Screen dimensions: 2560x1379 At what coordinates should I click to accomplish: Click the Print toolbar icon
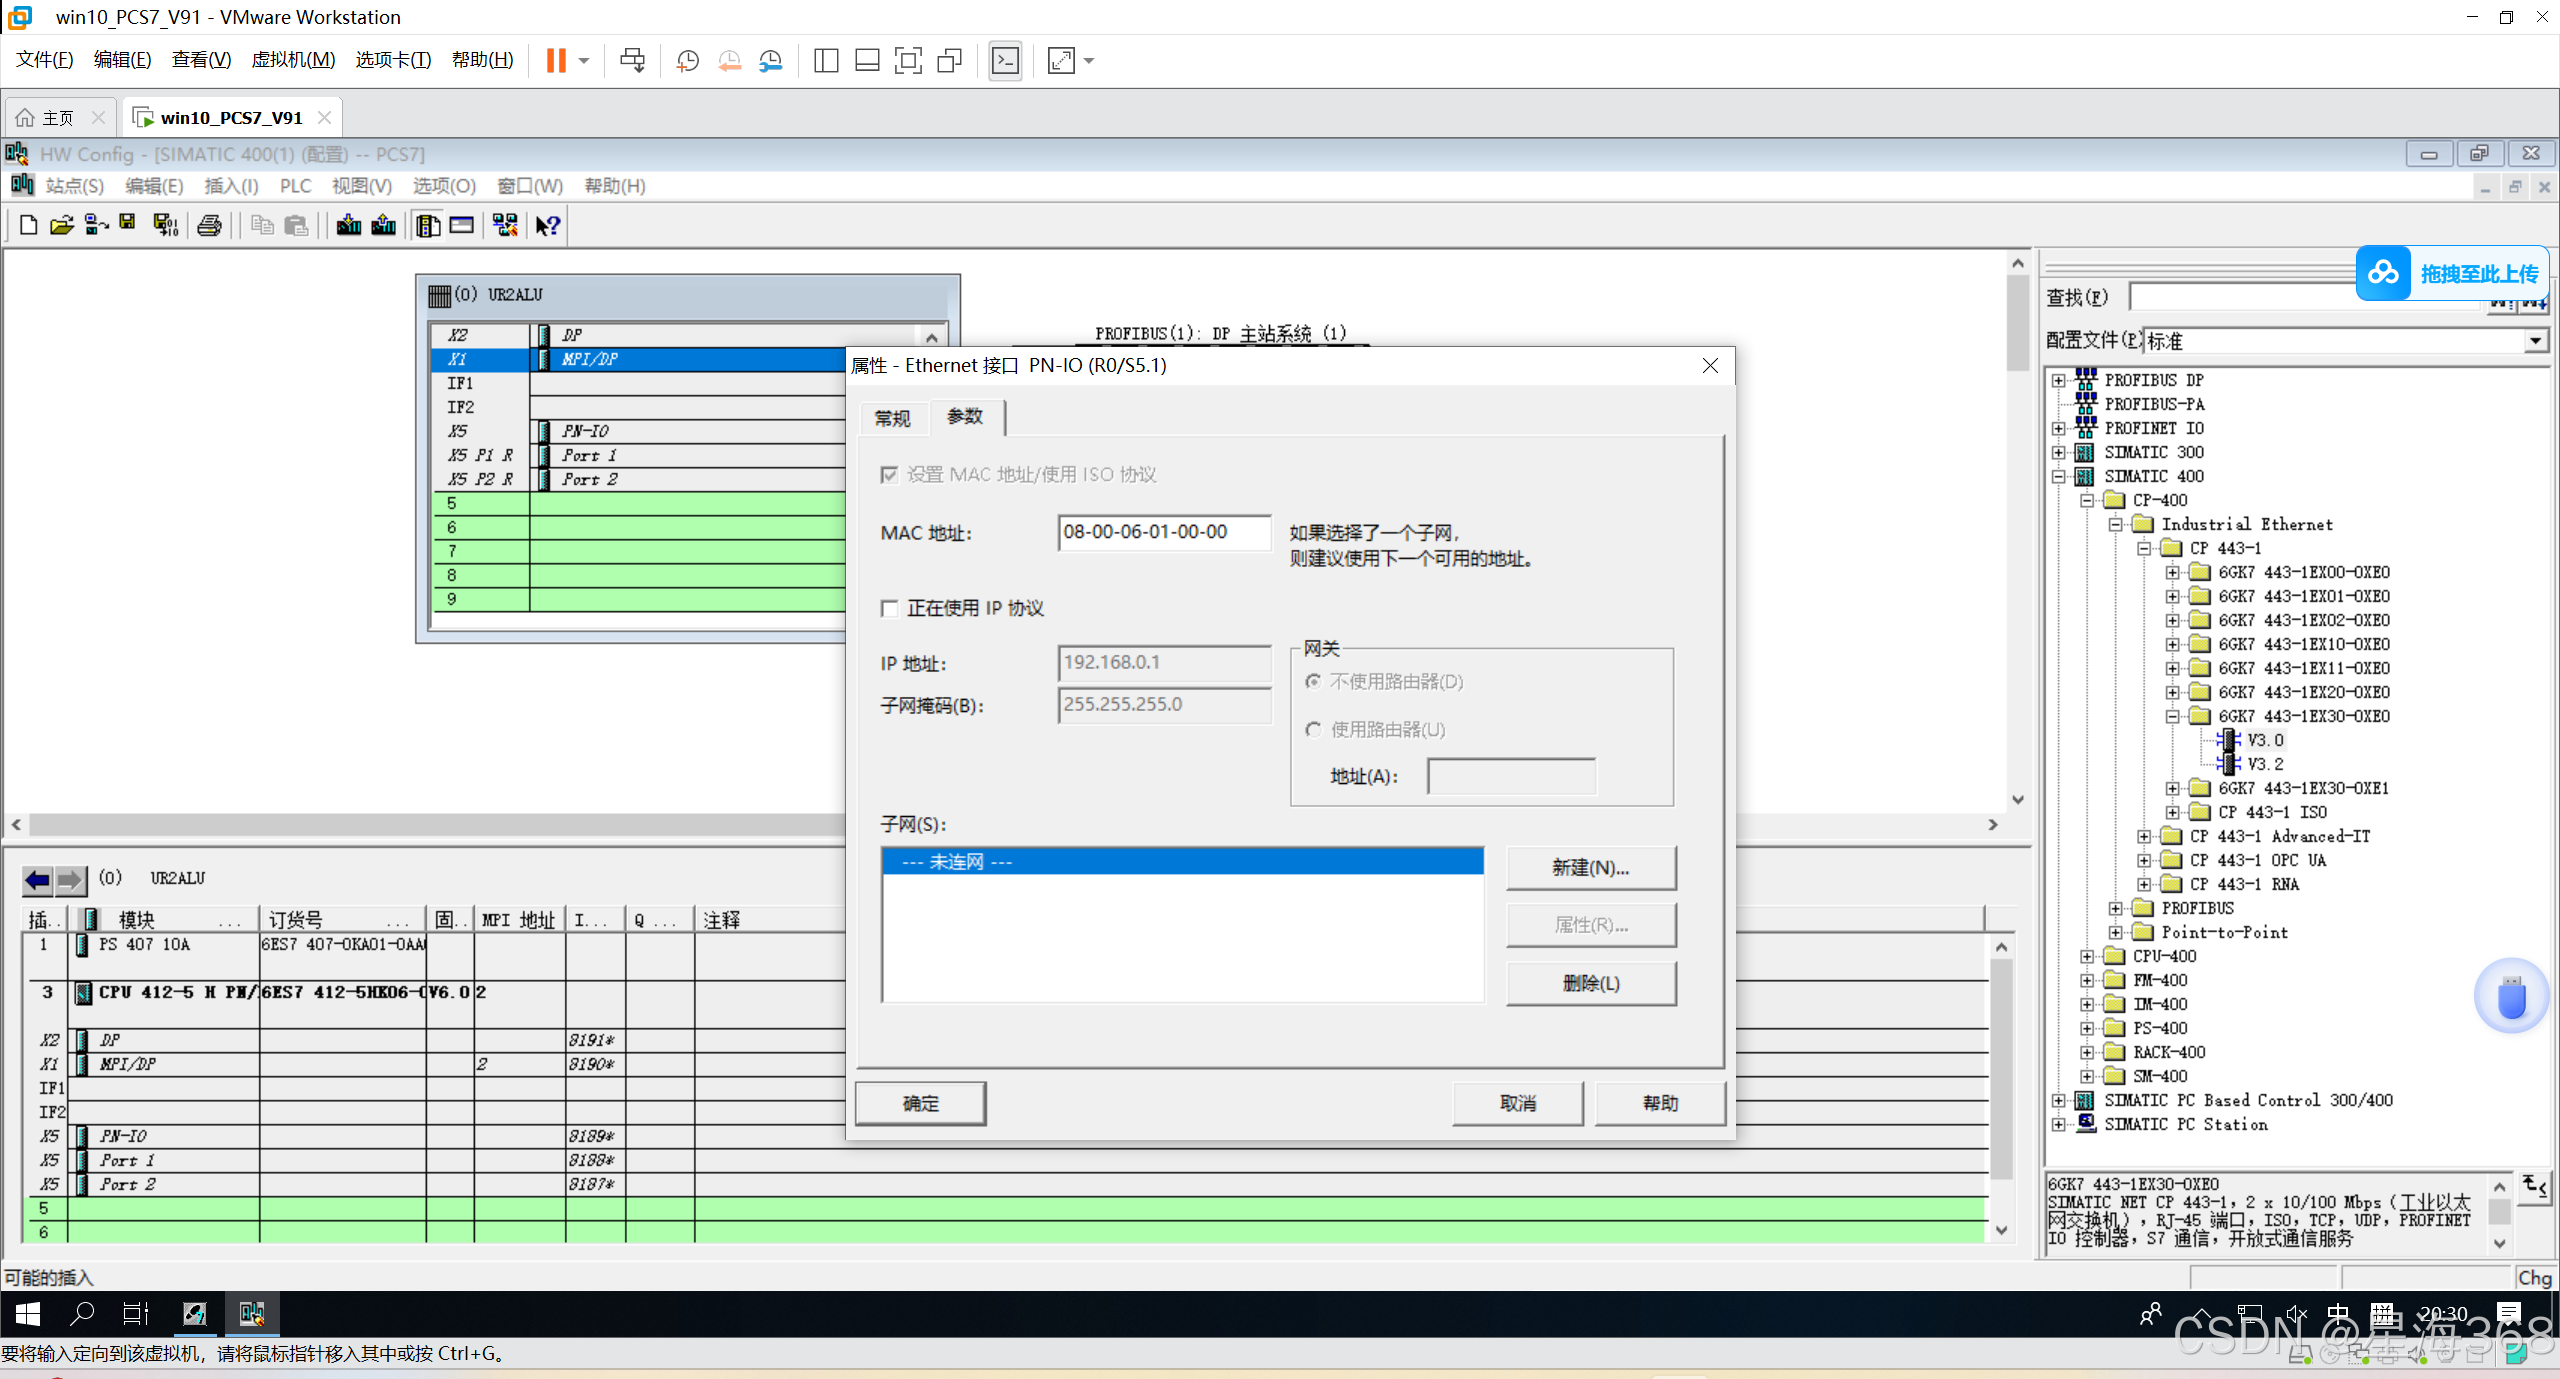pos(209,225)
